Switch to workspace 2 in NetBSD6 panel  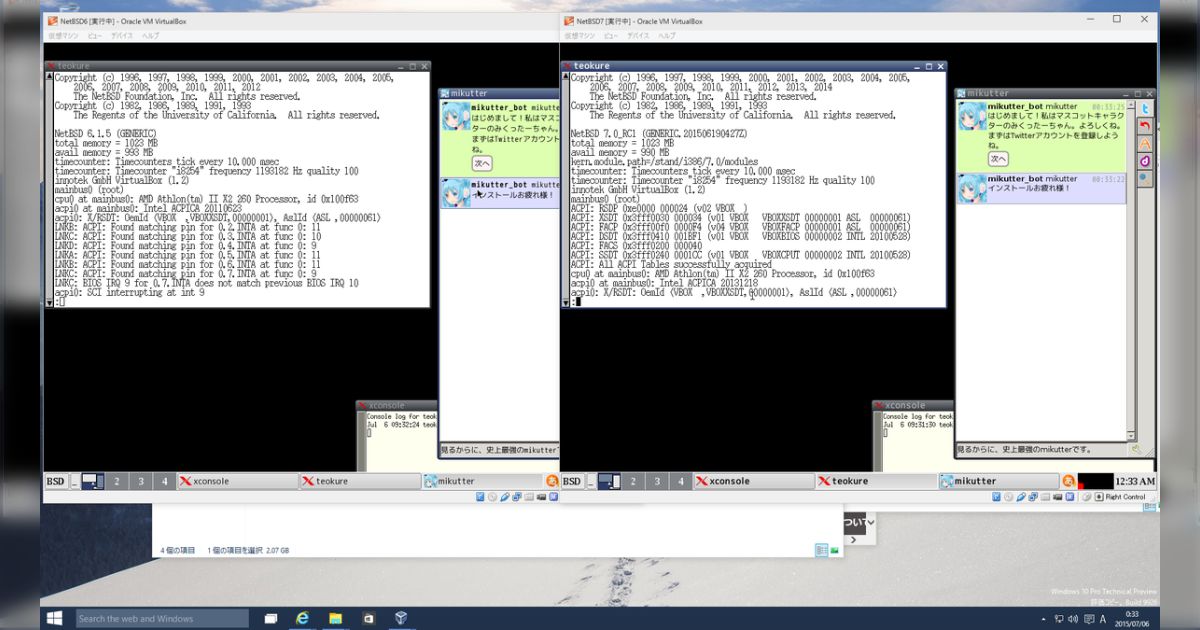(x=117, y=481)
